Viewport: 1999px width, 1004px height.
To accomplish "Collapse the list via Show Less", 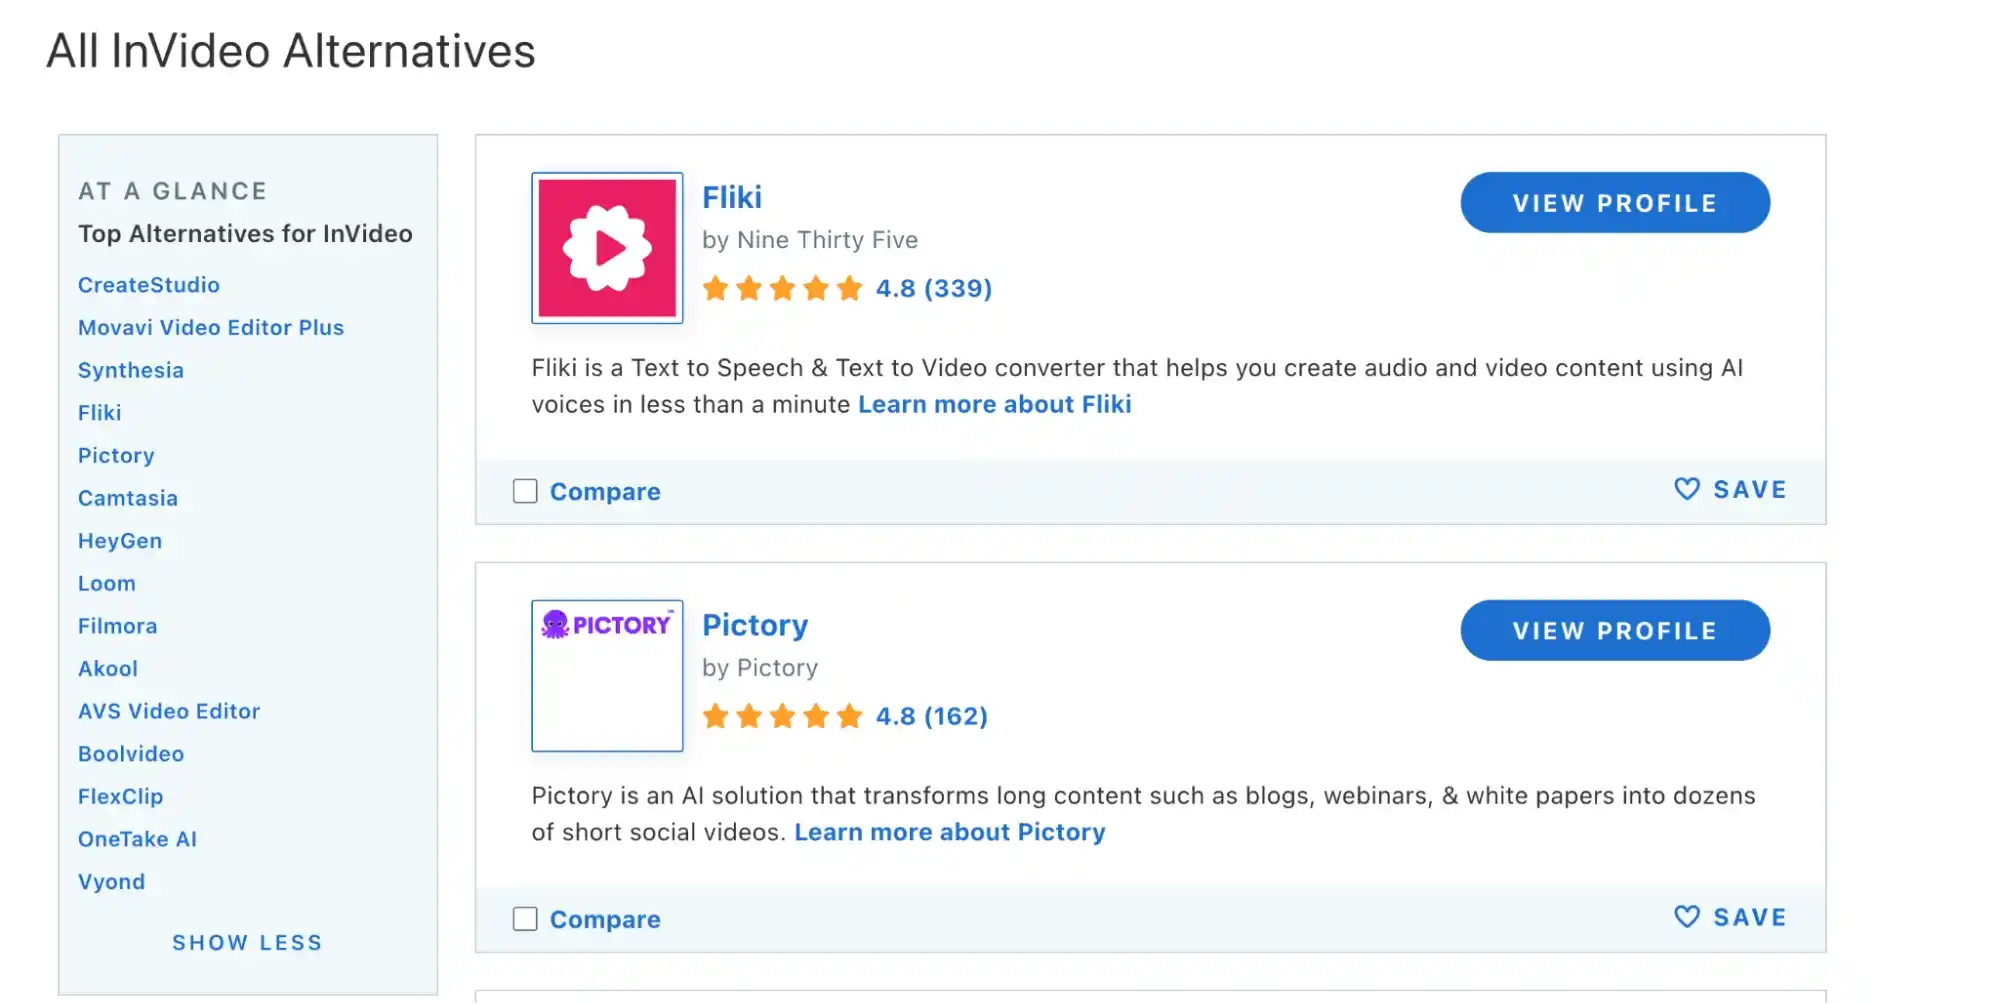I will pos(247,941).
